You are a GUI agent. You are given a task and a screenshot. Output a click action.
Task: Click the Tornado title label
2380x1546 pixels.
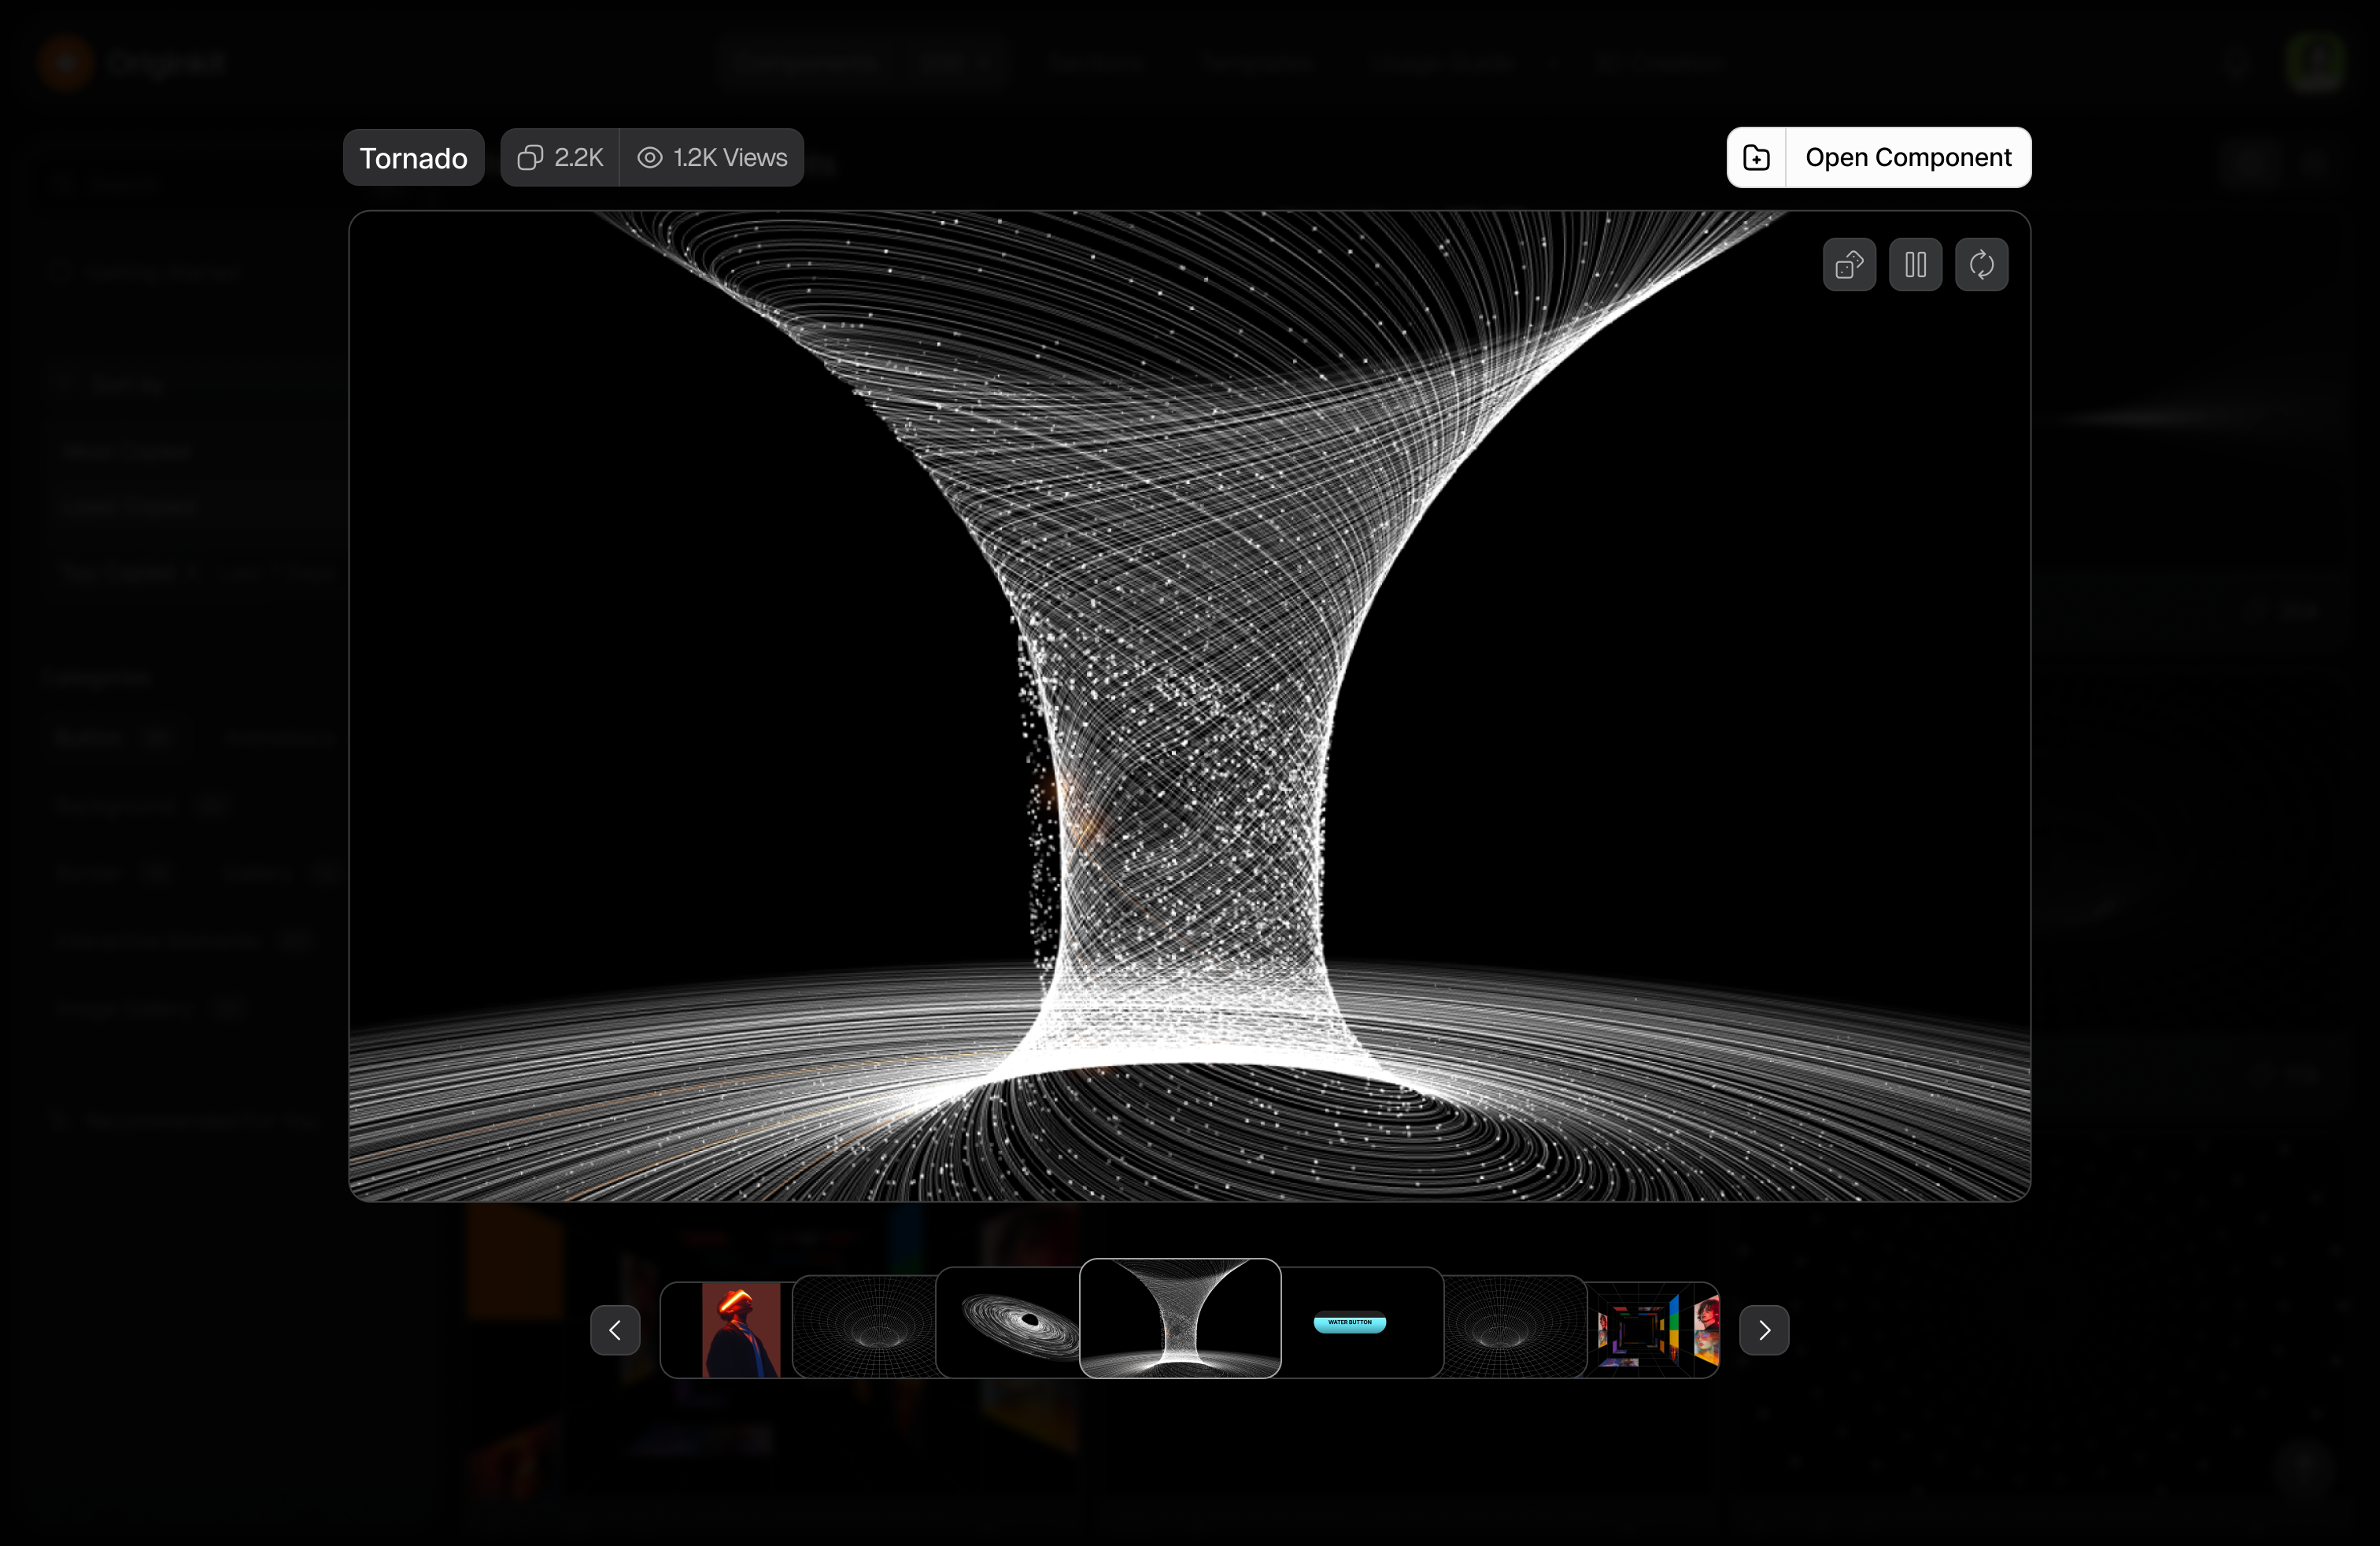click(x=413, y=158)
